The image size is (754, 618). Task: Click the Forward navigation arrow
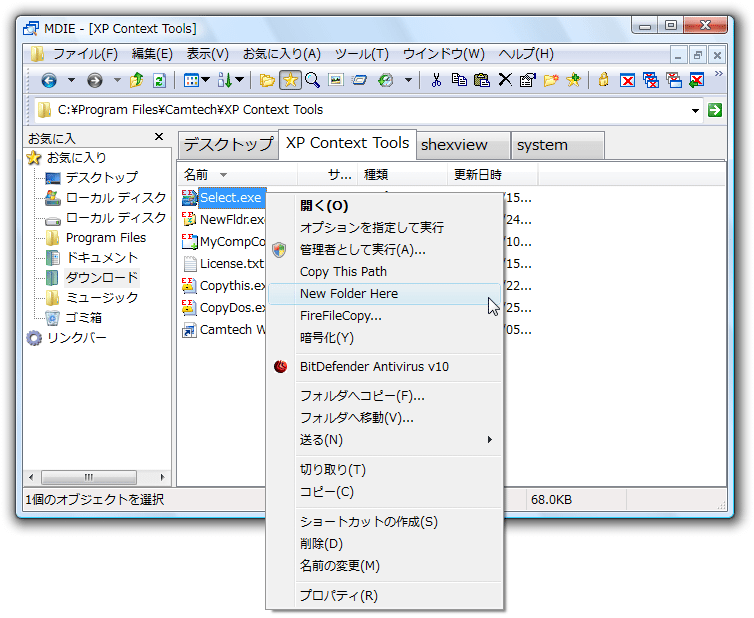coord(95,80)
